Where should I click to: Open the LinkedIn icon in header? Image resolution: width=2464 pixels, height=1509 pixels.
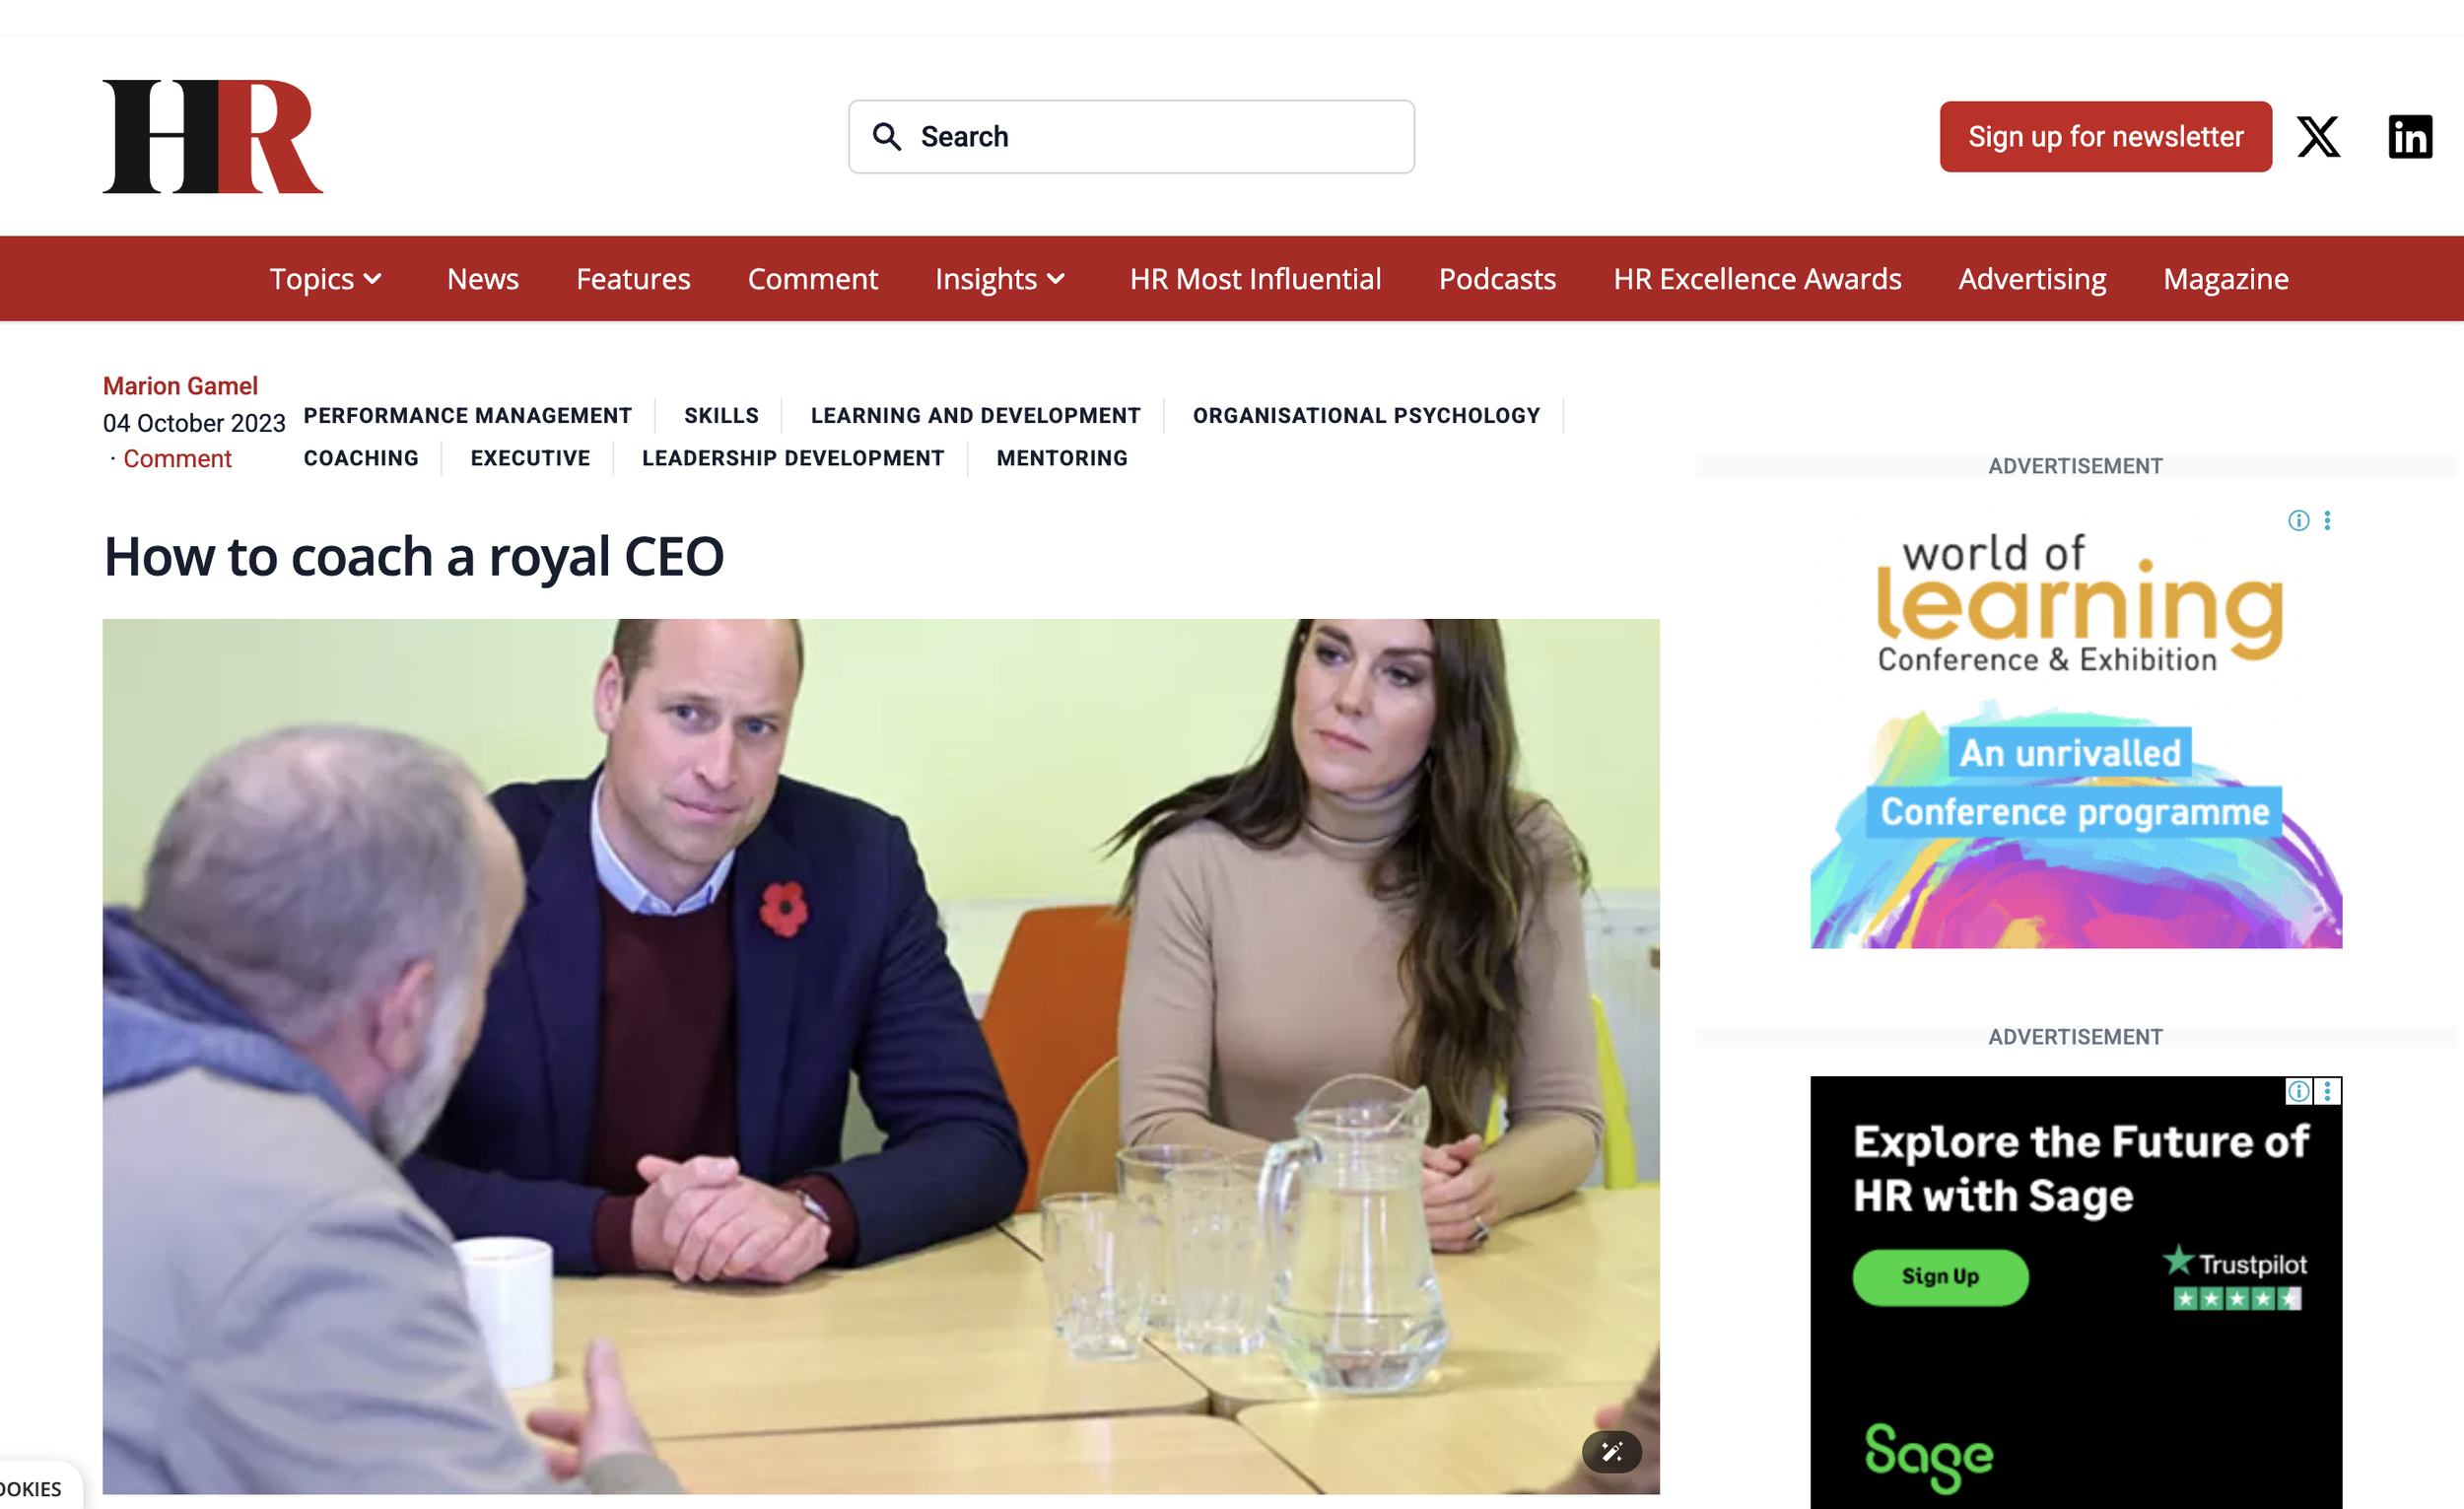(x=2410, y=137)
